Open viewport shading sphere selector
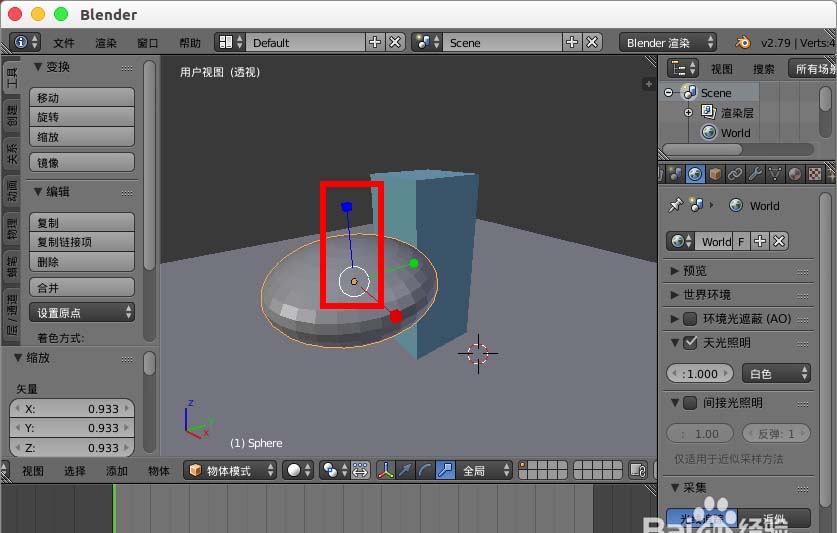 pos(298,470)
